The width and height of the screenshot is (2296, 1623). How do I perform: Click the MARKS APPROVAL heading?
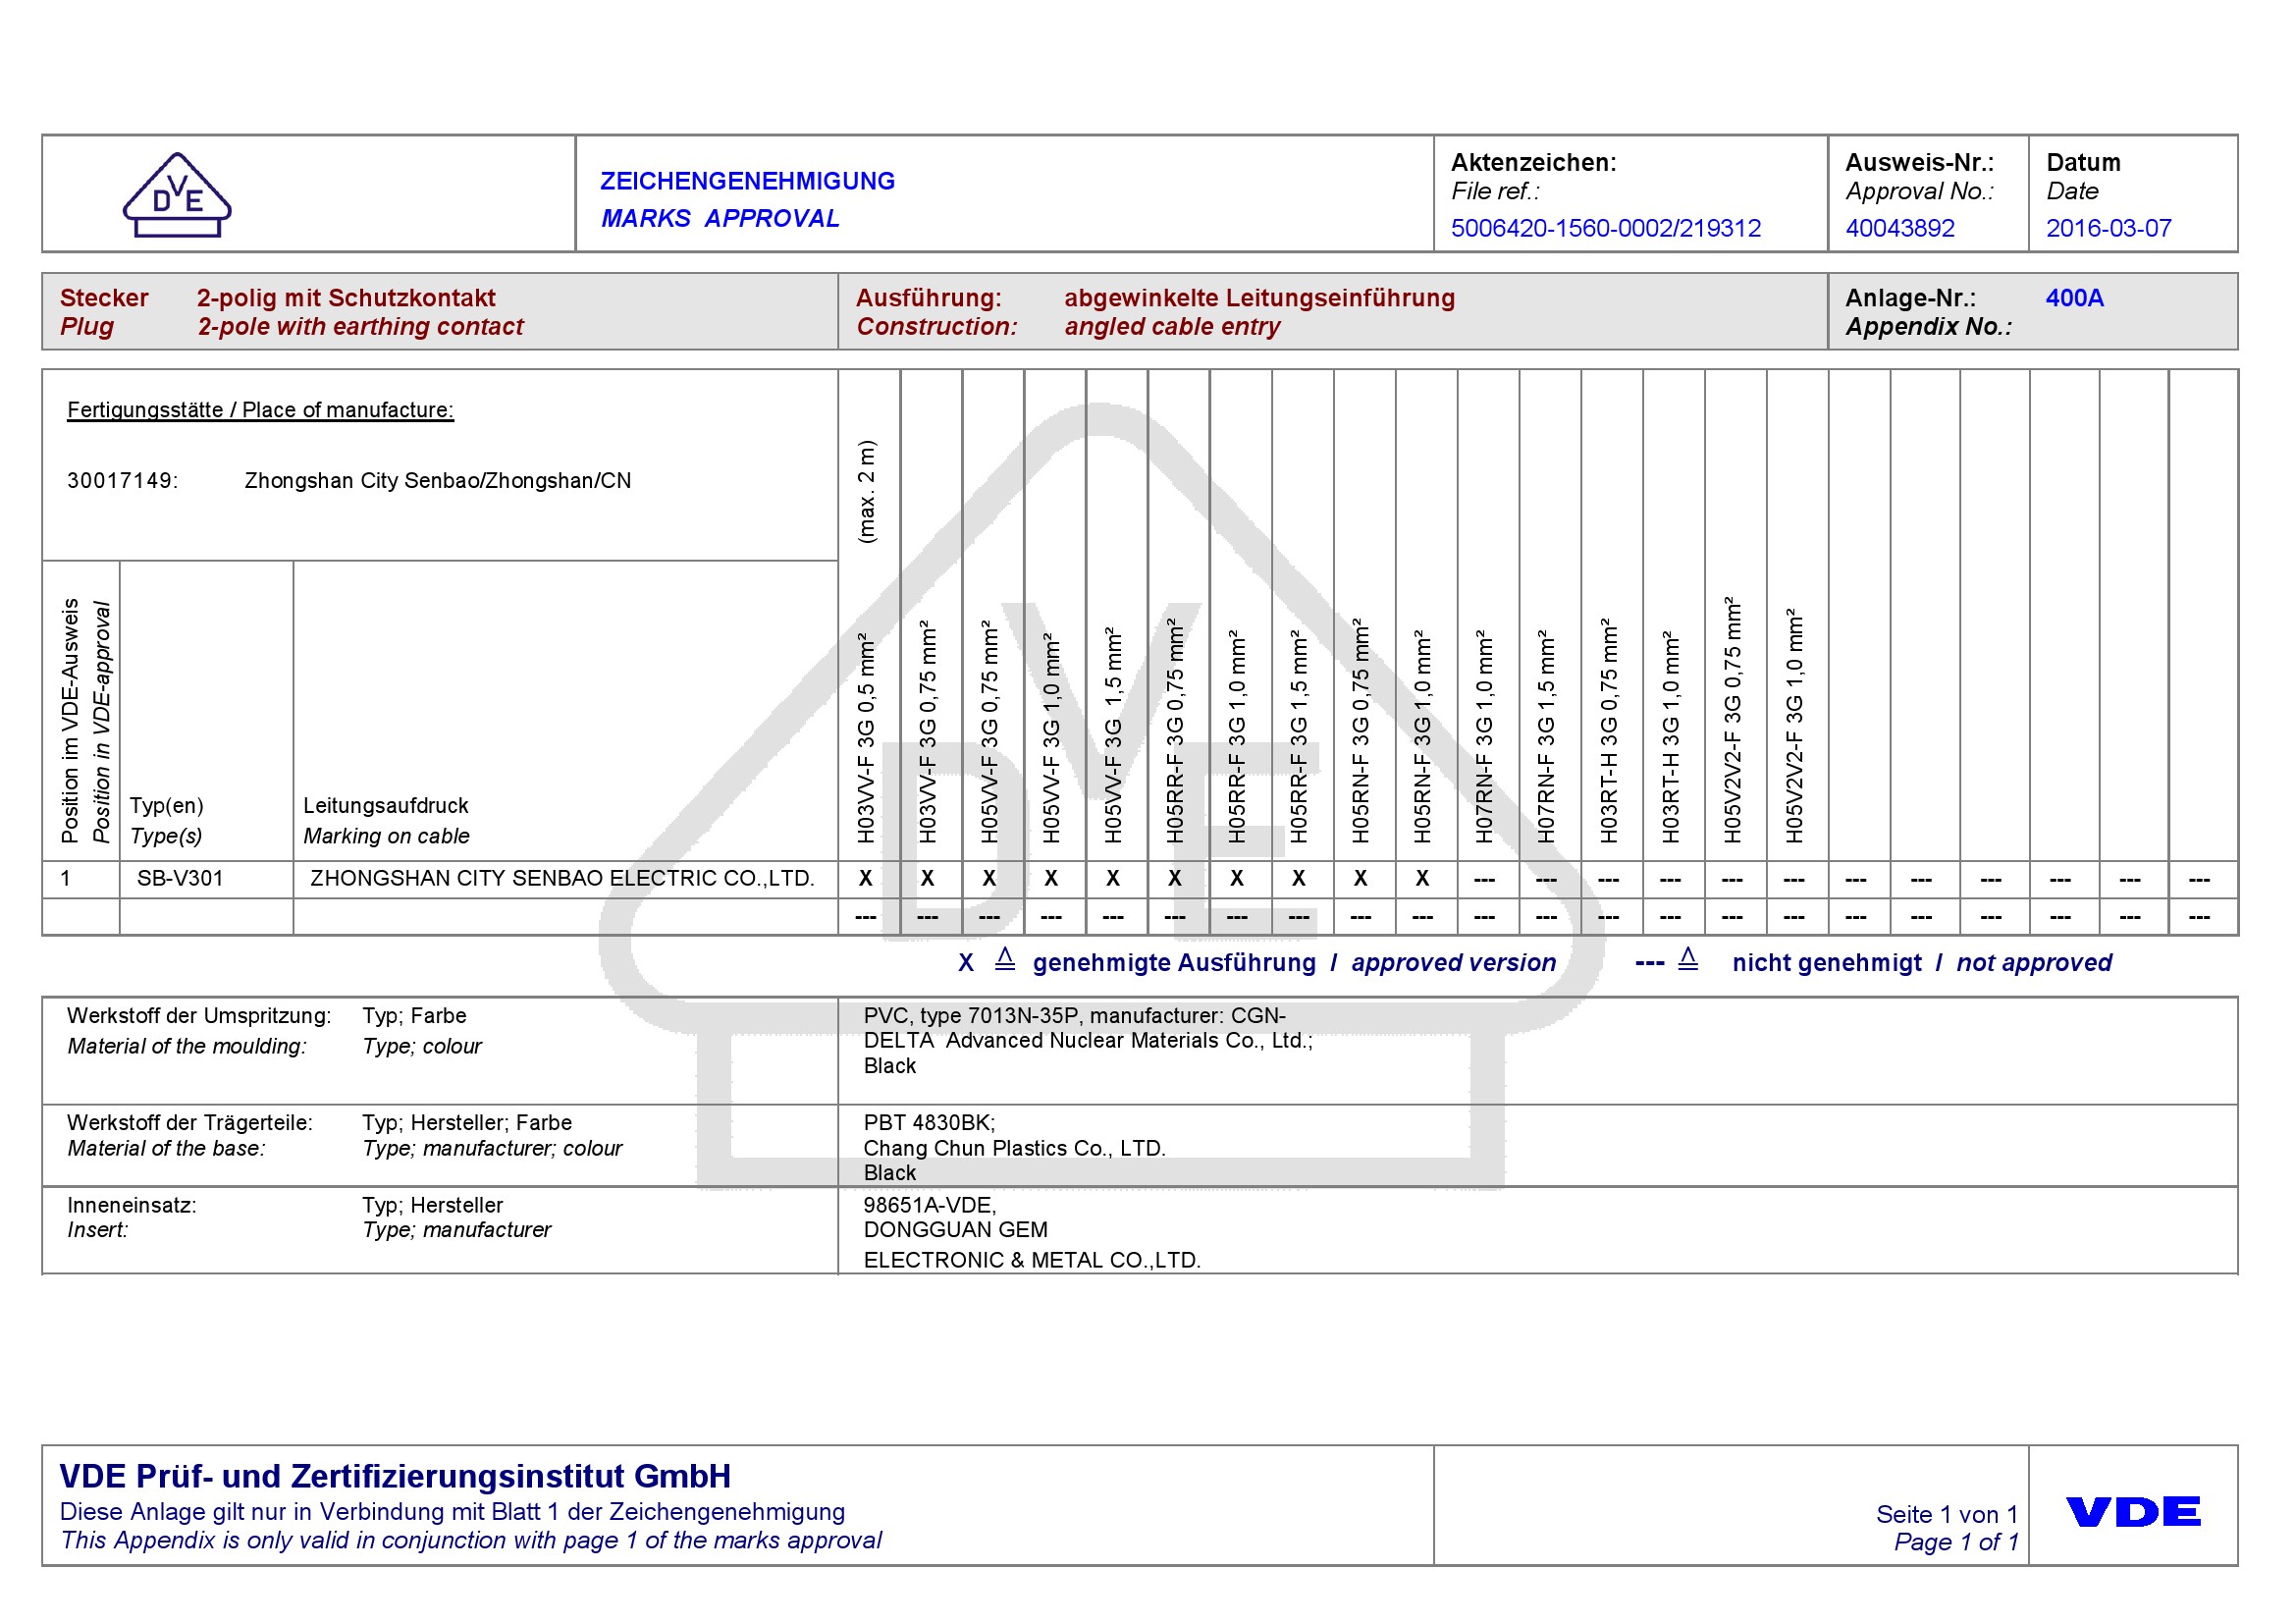[720, 218]
